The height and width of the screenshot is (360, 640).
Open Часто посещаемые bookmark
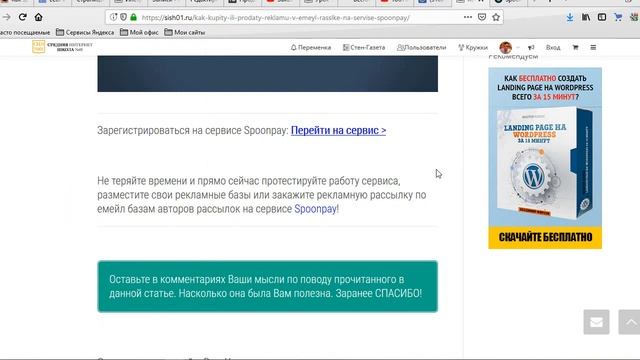[25, 32]
